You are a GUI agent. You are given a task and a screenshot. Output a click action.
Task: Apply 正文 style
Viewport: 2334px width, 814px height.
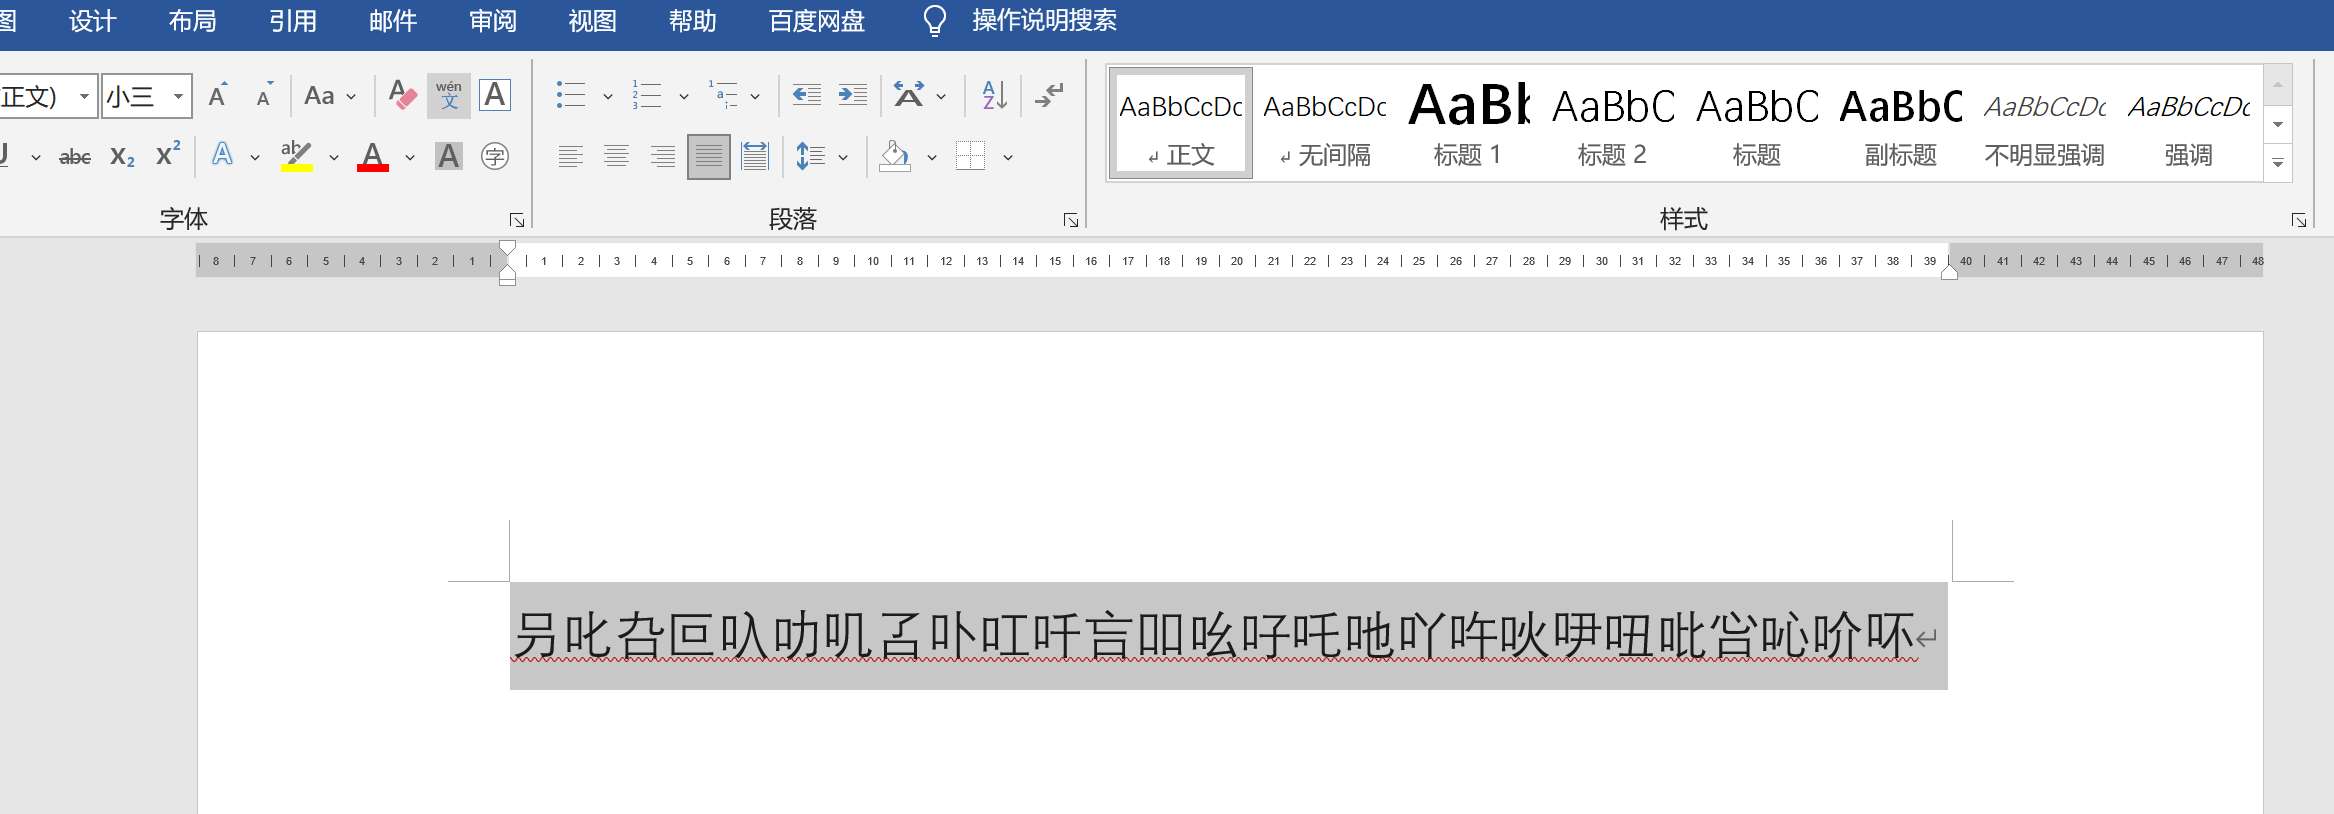(x=1181, y=124)
